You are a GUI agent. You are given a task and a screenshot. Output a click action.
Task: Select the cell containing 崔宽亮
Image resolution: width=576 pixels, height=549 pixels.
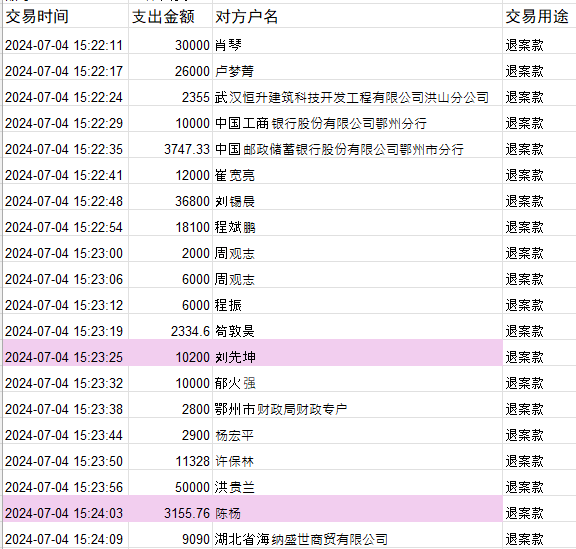tap(357, 175)
